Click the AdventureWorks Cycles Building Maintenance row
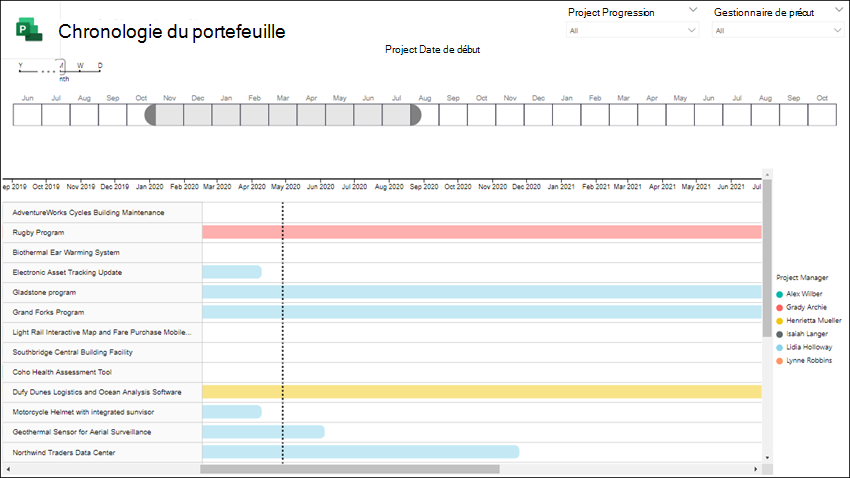The height and width of the screenshot is (478, 850). [102, 212]
